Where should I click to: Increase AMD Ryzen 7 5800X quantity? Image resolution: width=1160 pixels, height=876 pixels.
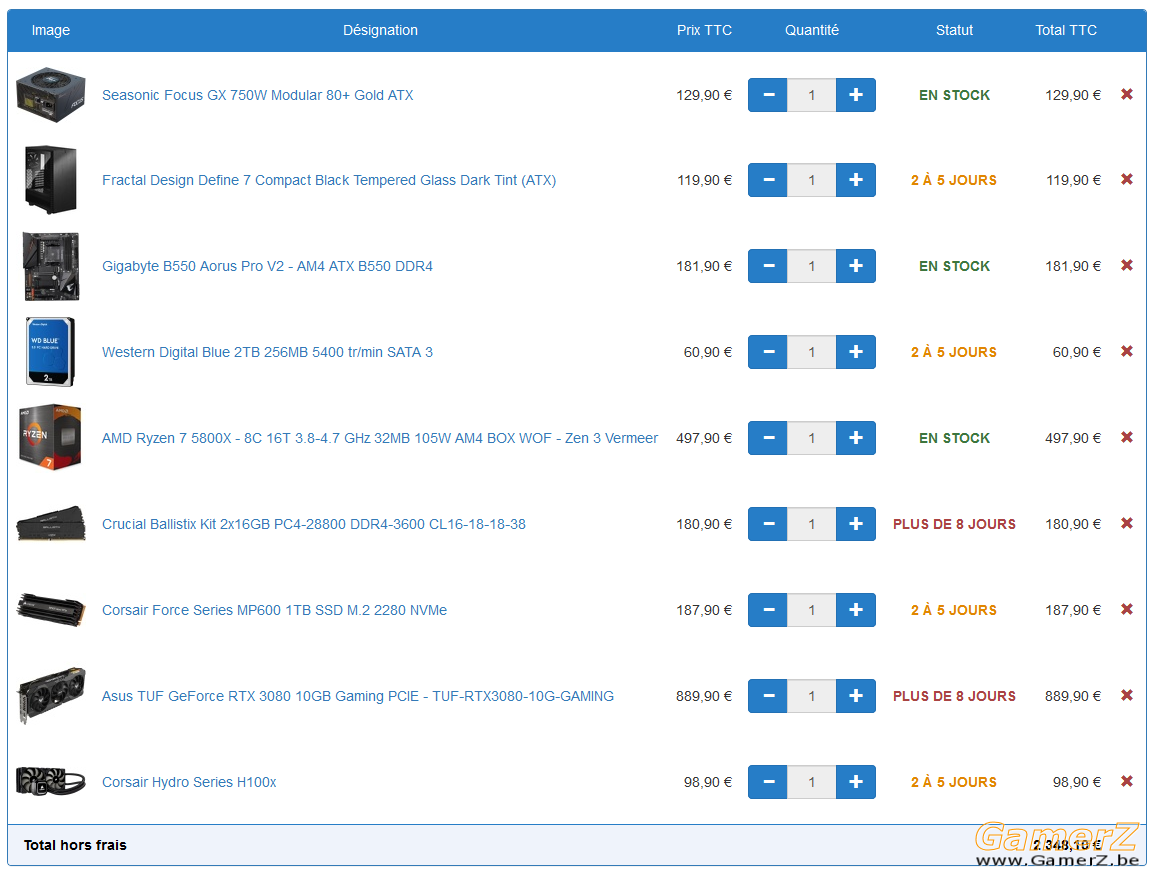click(856, 438)
